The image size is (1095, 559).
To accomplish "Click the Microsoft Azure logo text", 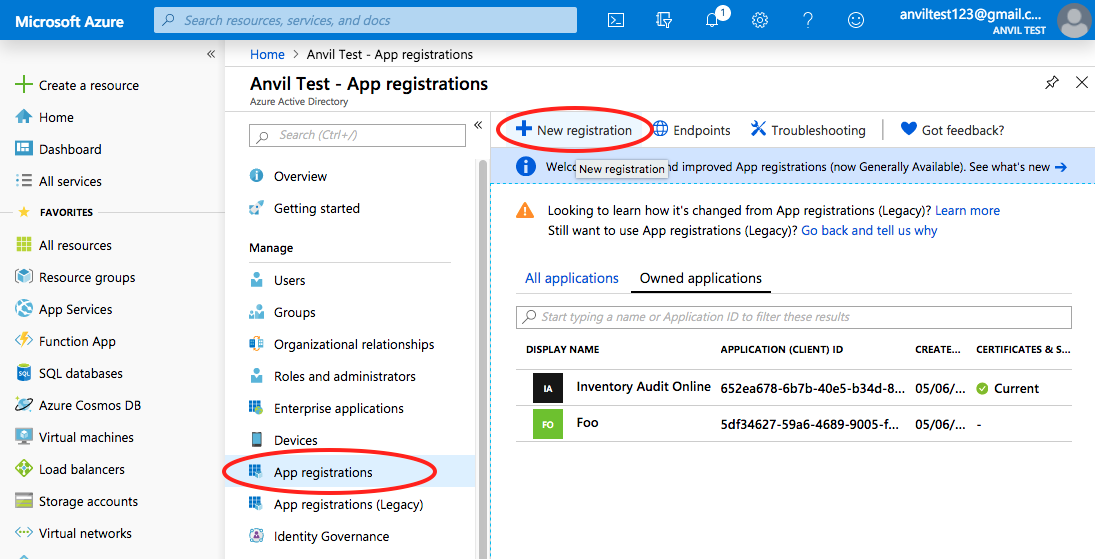I will coord(69,21).
